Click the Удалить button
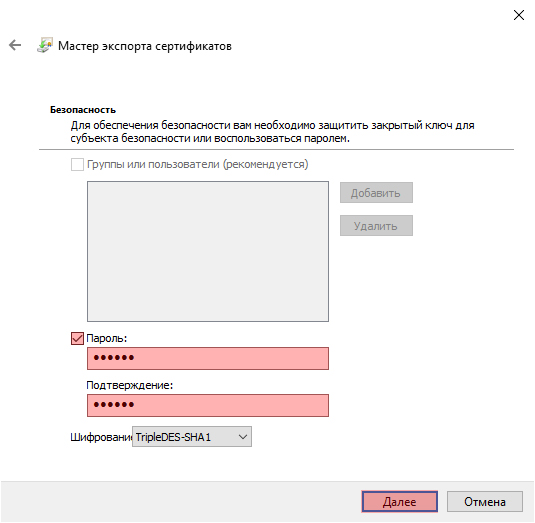Screen dimensions: 535x523 pos(376,226)
